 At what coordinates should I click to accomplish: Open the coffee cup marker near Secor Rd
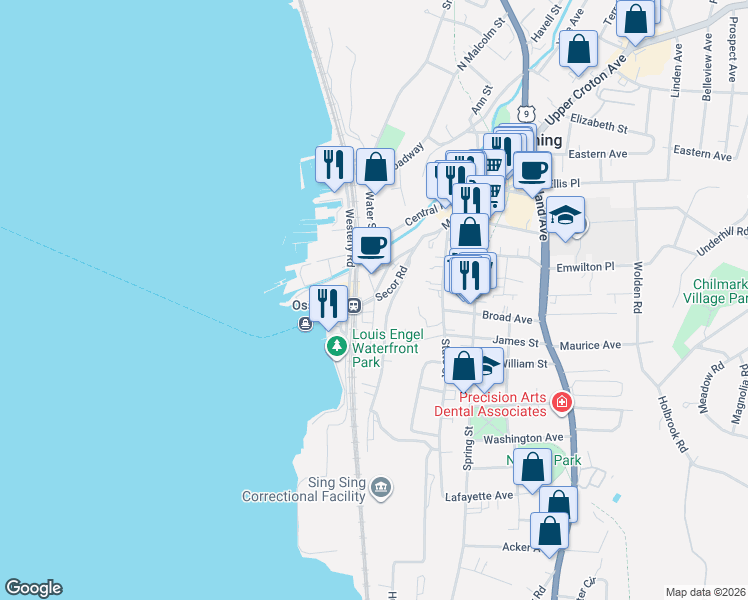point(371,245)
